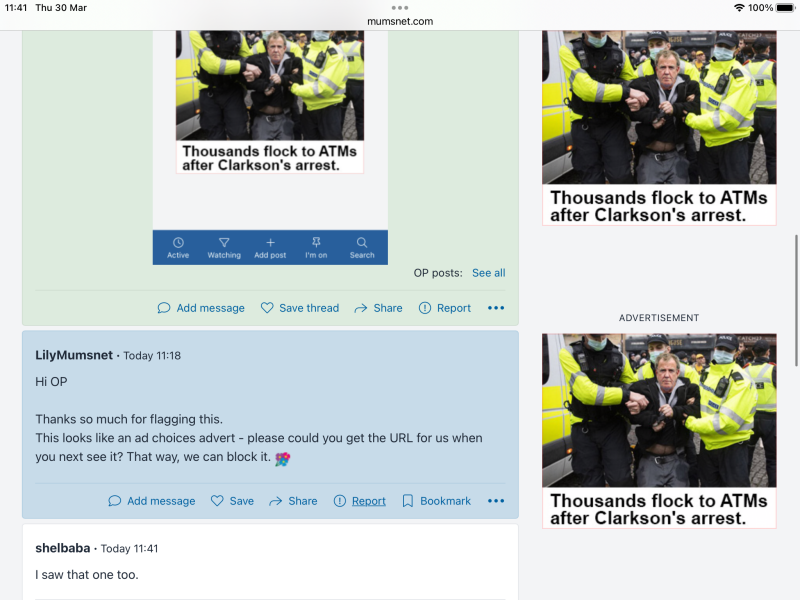Image resolution: width=800 pixels, height=600 pixels.
Task: Add message to LilyMumsnet's reply
Action: 152,501
